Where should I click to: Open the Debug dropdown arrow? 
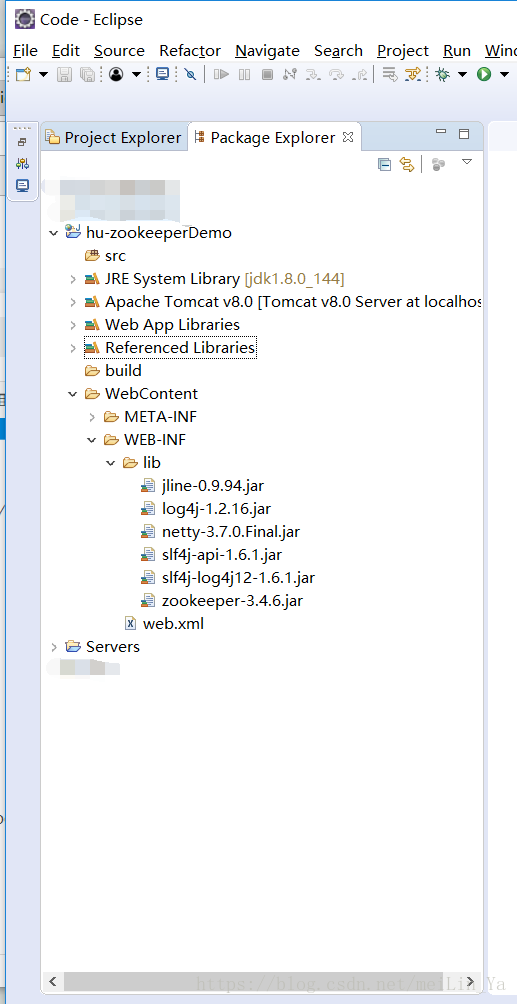pyautogui.click(x=462, y=74)
